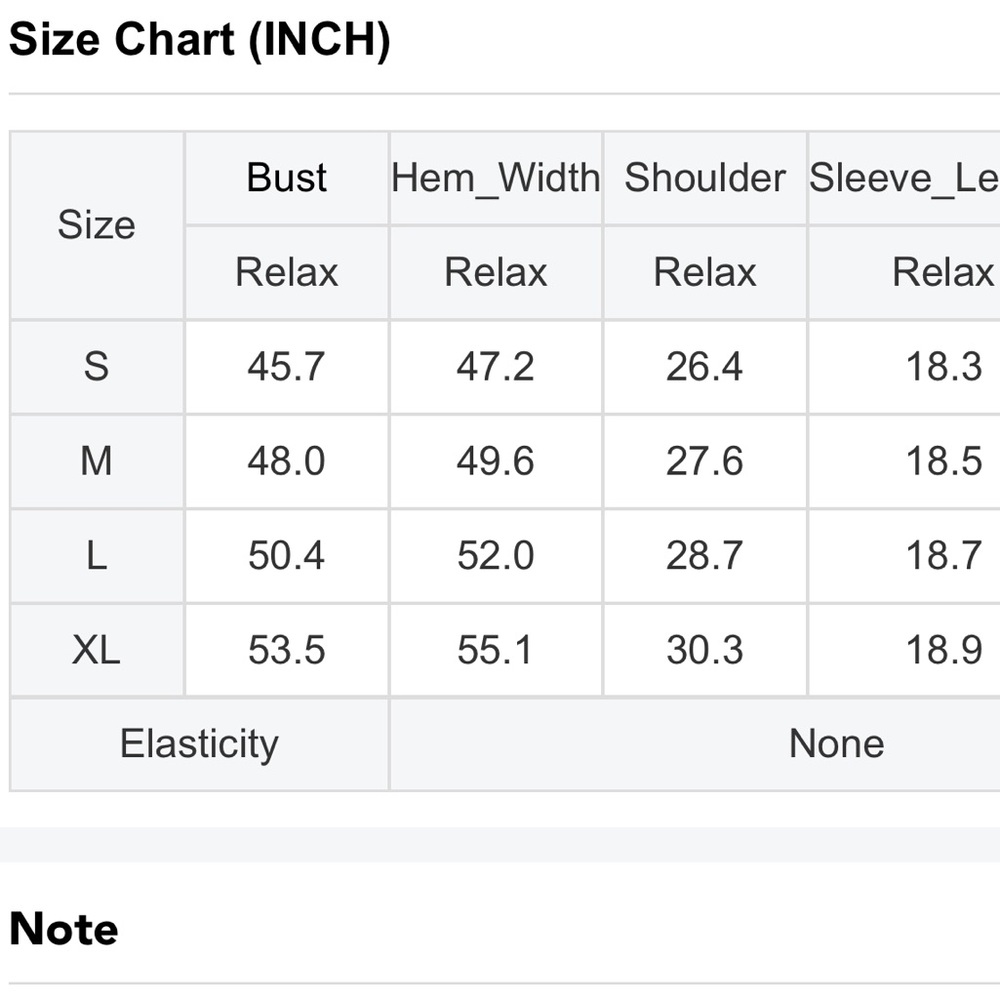The height and width of the screenshot is (1000, 1000).
Task: Select the Bust column header
Action: (286, 177)
